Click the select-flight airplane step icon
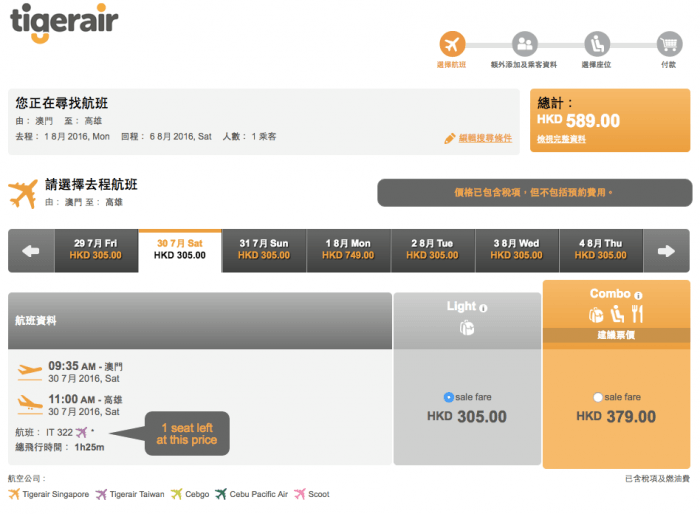This screenshot has width=700, height=514. [x=452, y=45]
